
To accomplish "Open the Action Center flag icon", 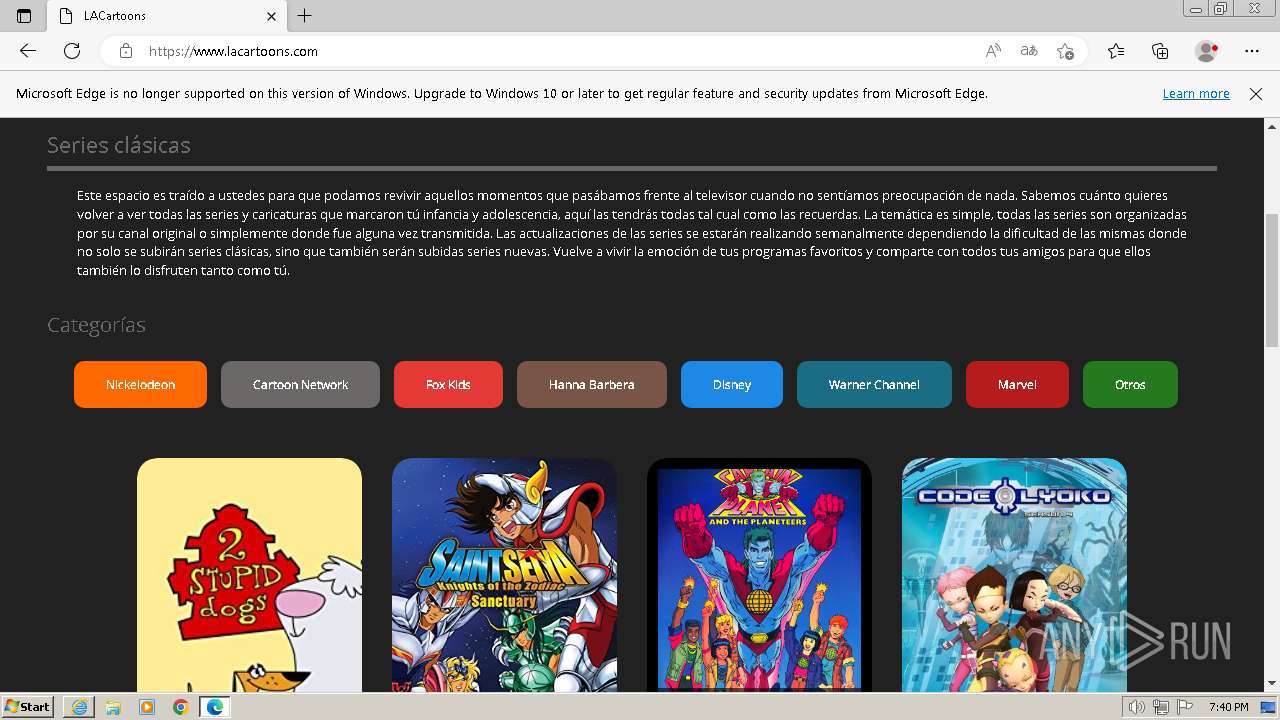I will point(1185,707).
